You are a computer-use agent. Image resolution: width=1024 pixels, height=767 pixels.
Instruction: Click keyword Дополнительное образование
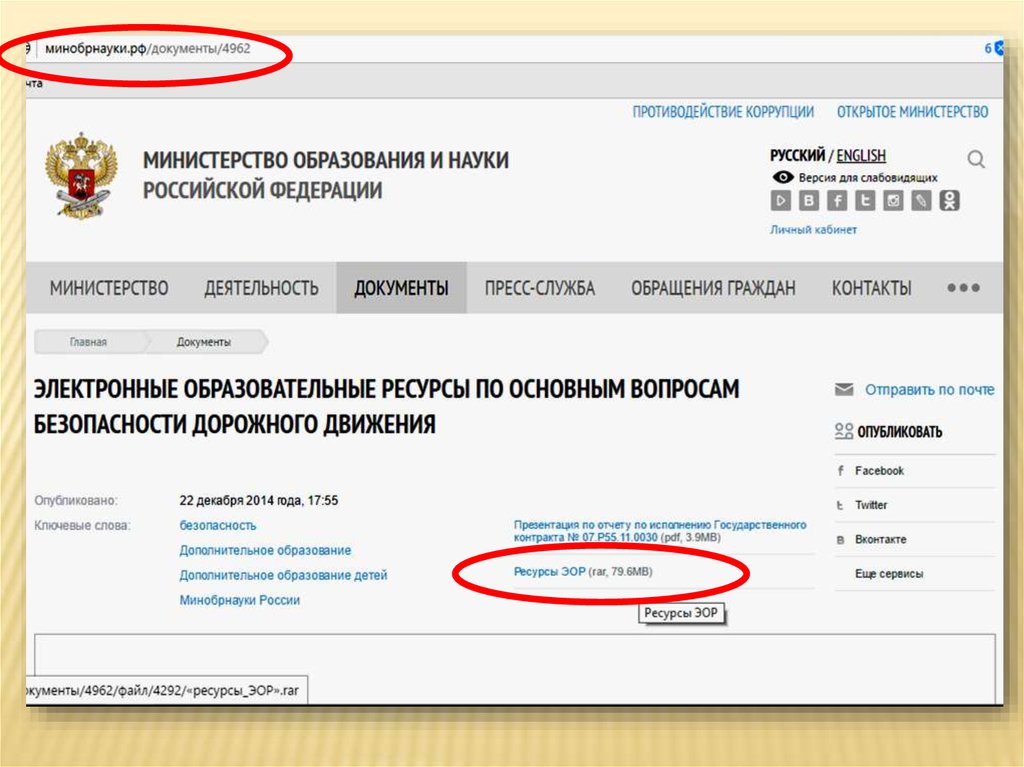pos(265,550)
